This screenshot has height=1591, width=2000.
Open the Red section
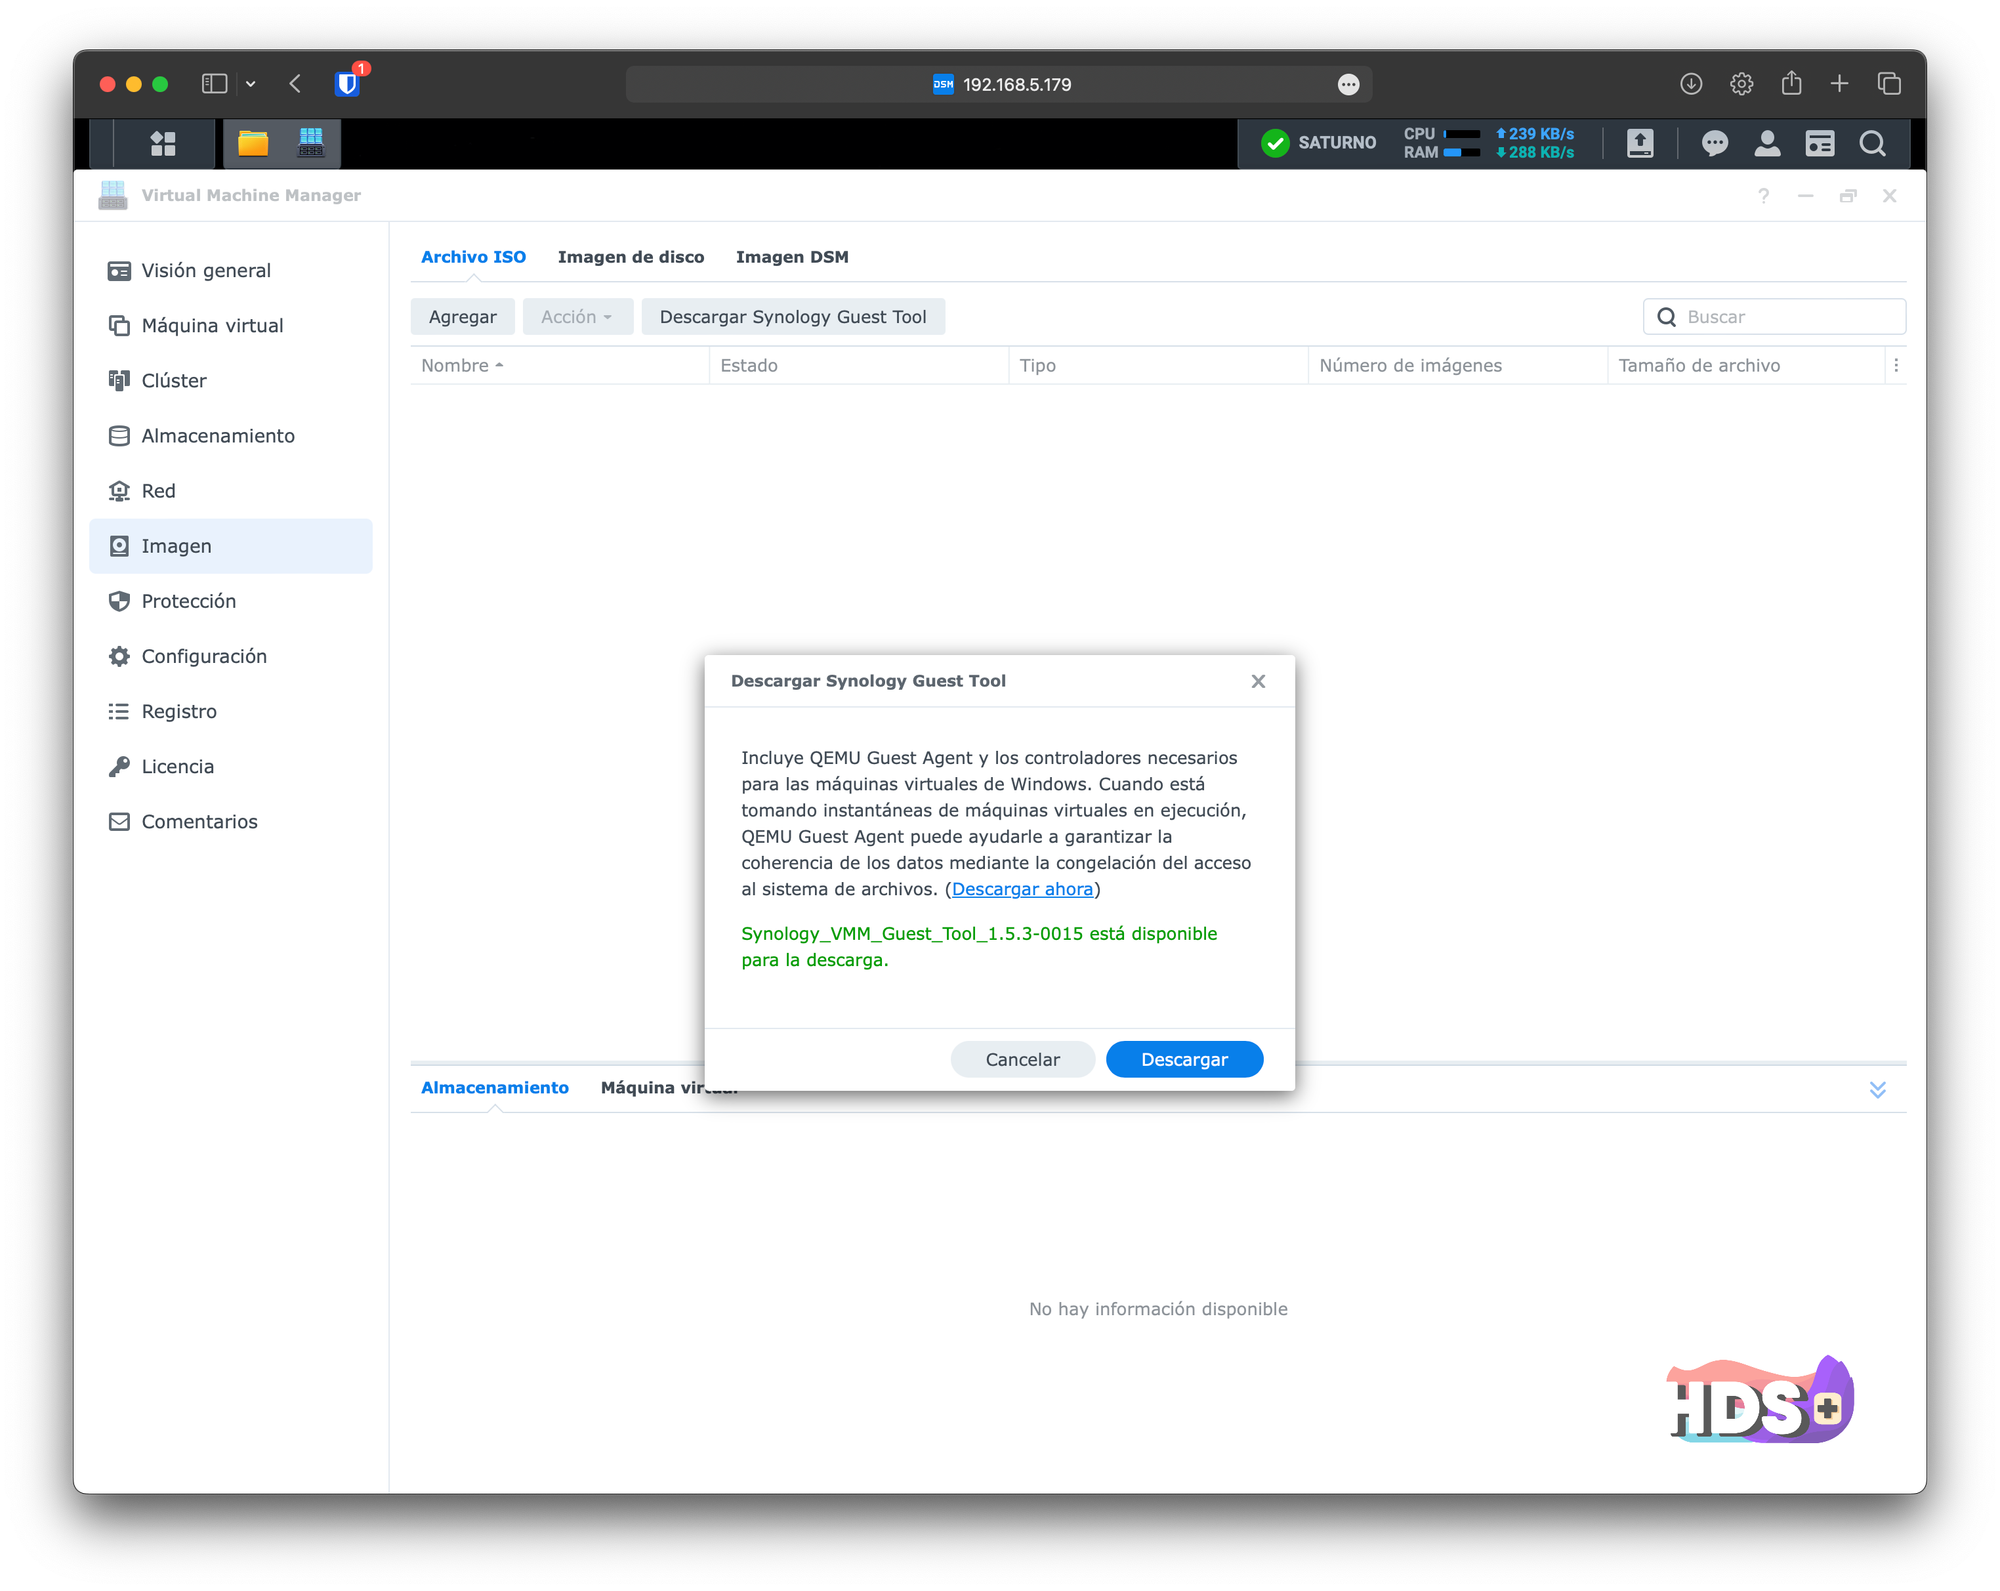231,491
